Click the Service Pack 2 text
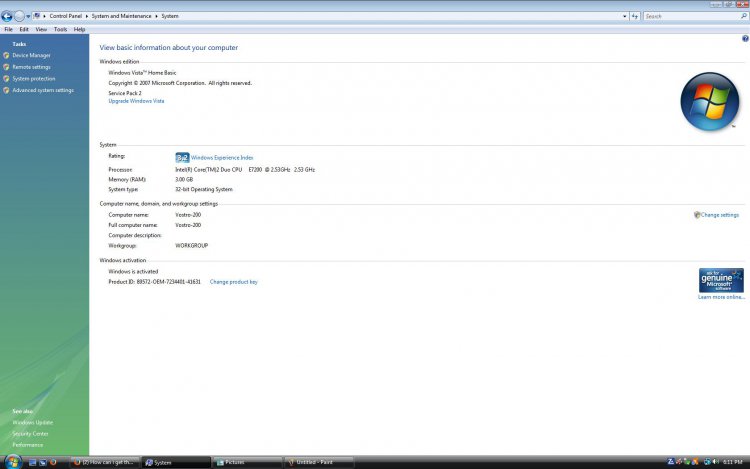Screen dimensions: 750x469 coord(125,93)
